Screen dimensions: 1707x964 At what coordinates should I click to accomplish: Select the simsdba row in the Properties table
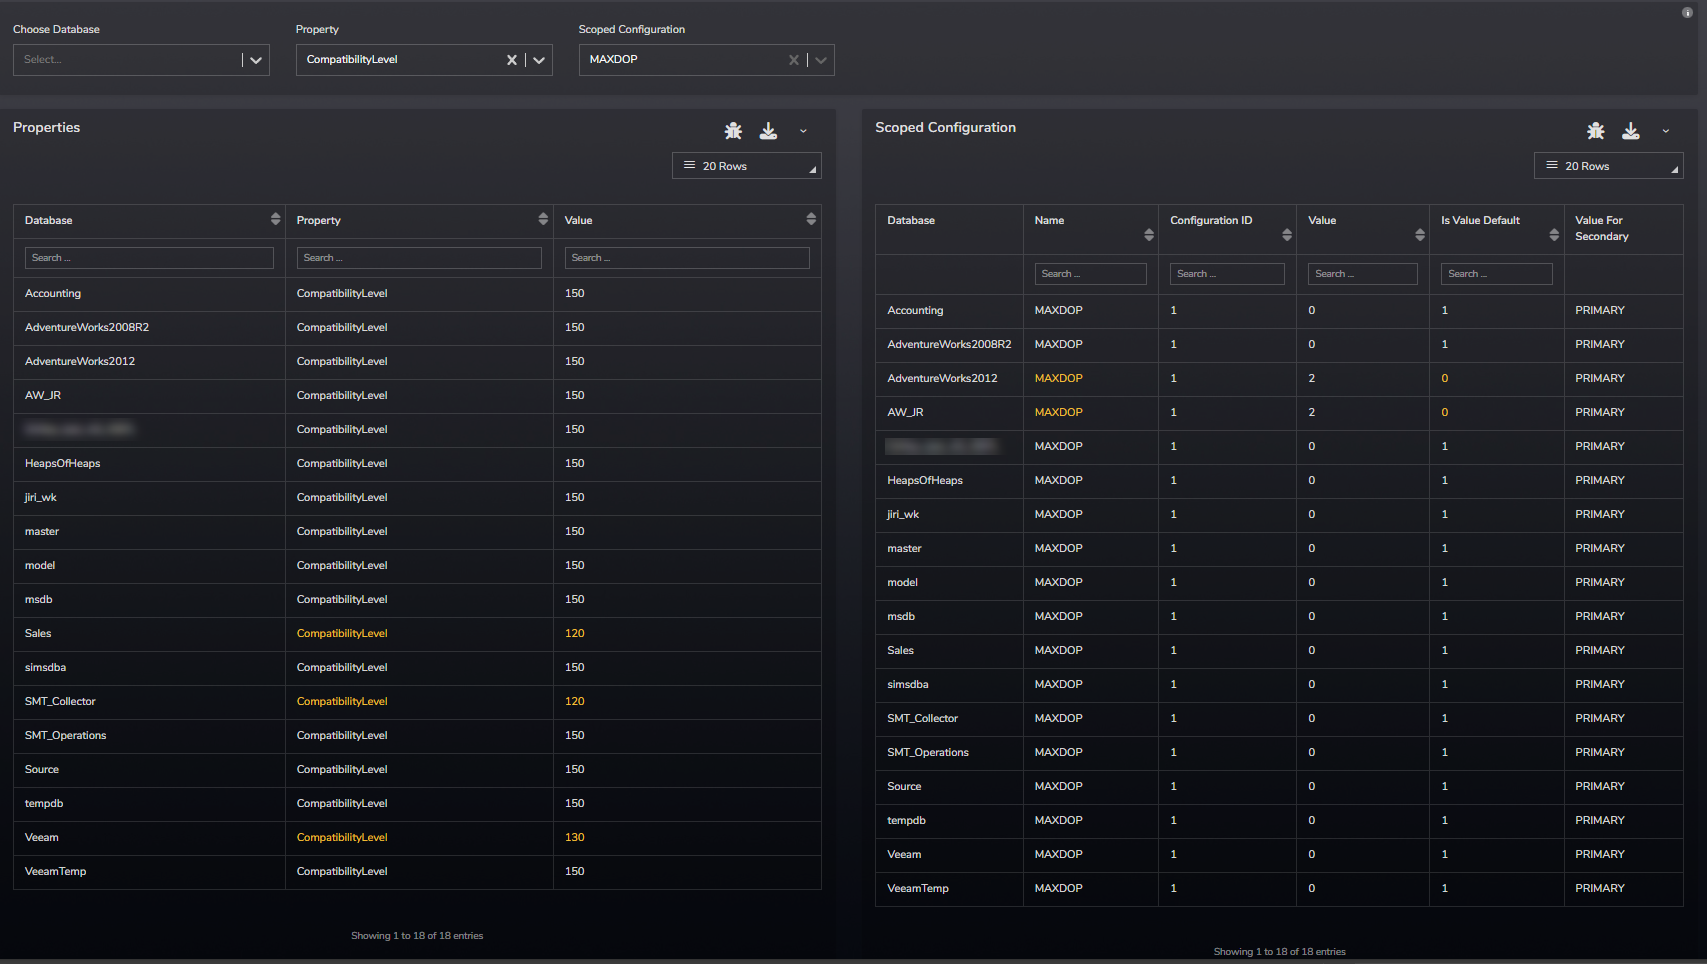pyautogui.click(x=417, y=668)
